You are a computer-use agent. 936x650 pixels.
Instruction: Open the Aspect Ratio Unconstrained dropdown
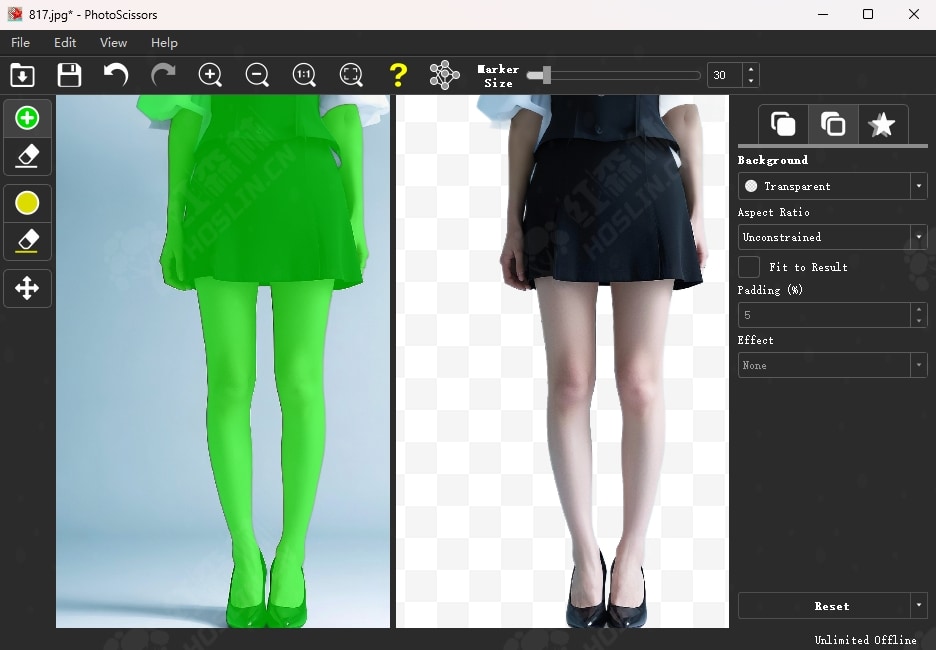point(918,237)
